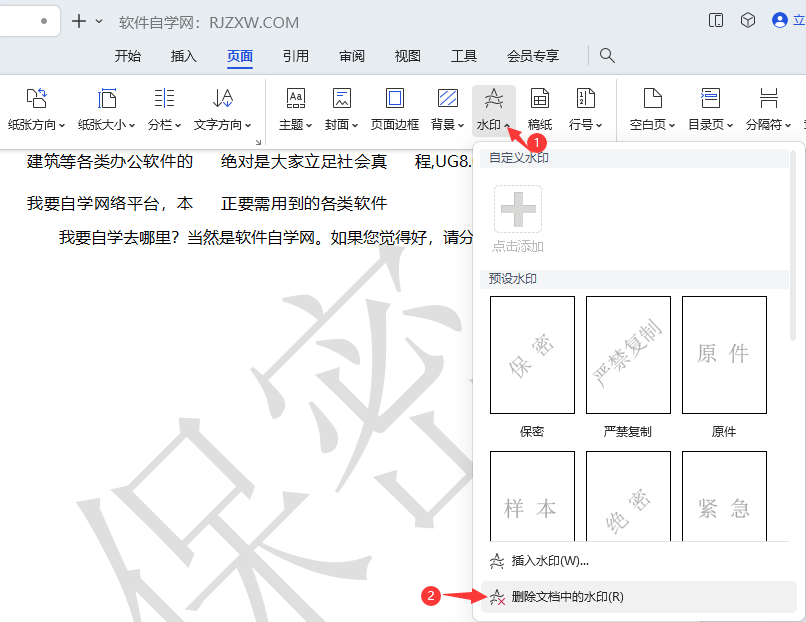Select the 原件 preset watermark thumbnail
806x622 pixels.
point(724,355)
